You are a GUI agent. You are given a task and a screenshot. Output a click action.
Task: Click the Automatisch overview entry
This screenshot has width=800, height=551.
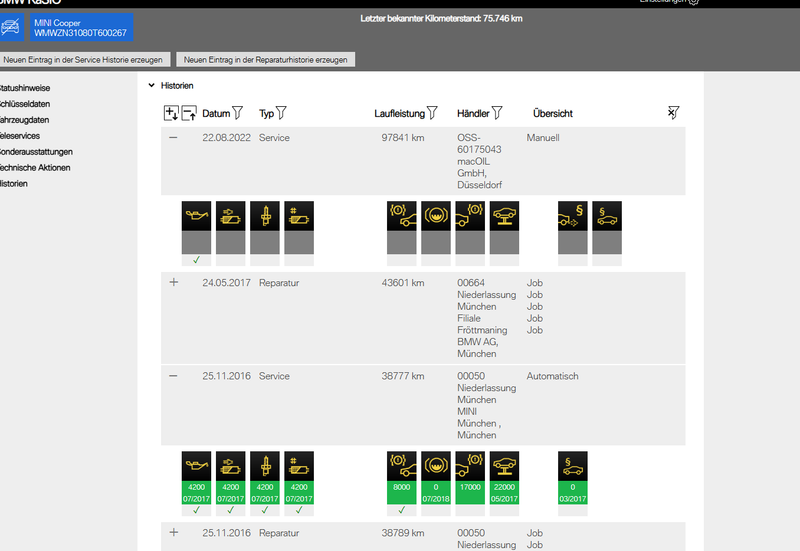coord(553,376)
